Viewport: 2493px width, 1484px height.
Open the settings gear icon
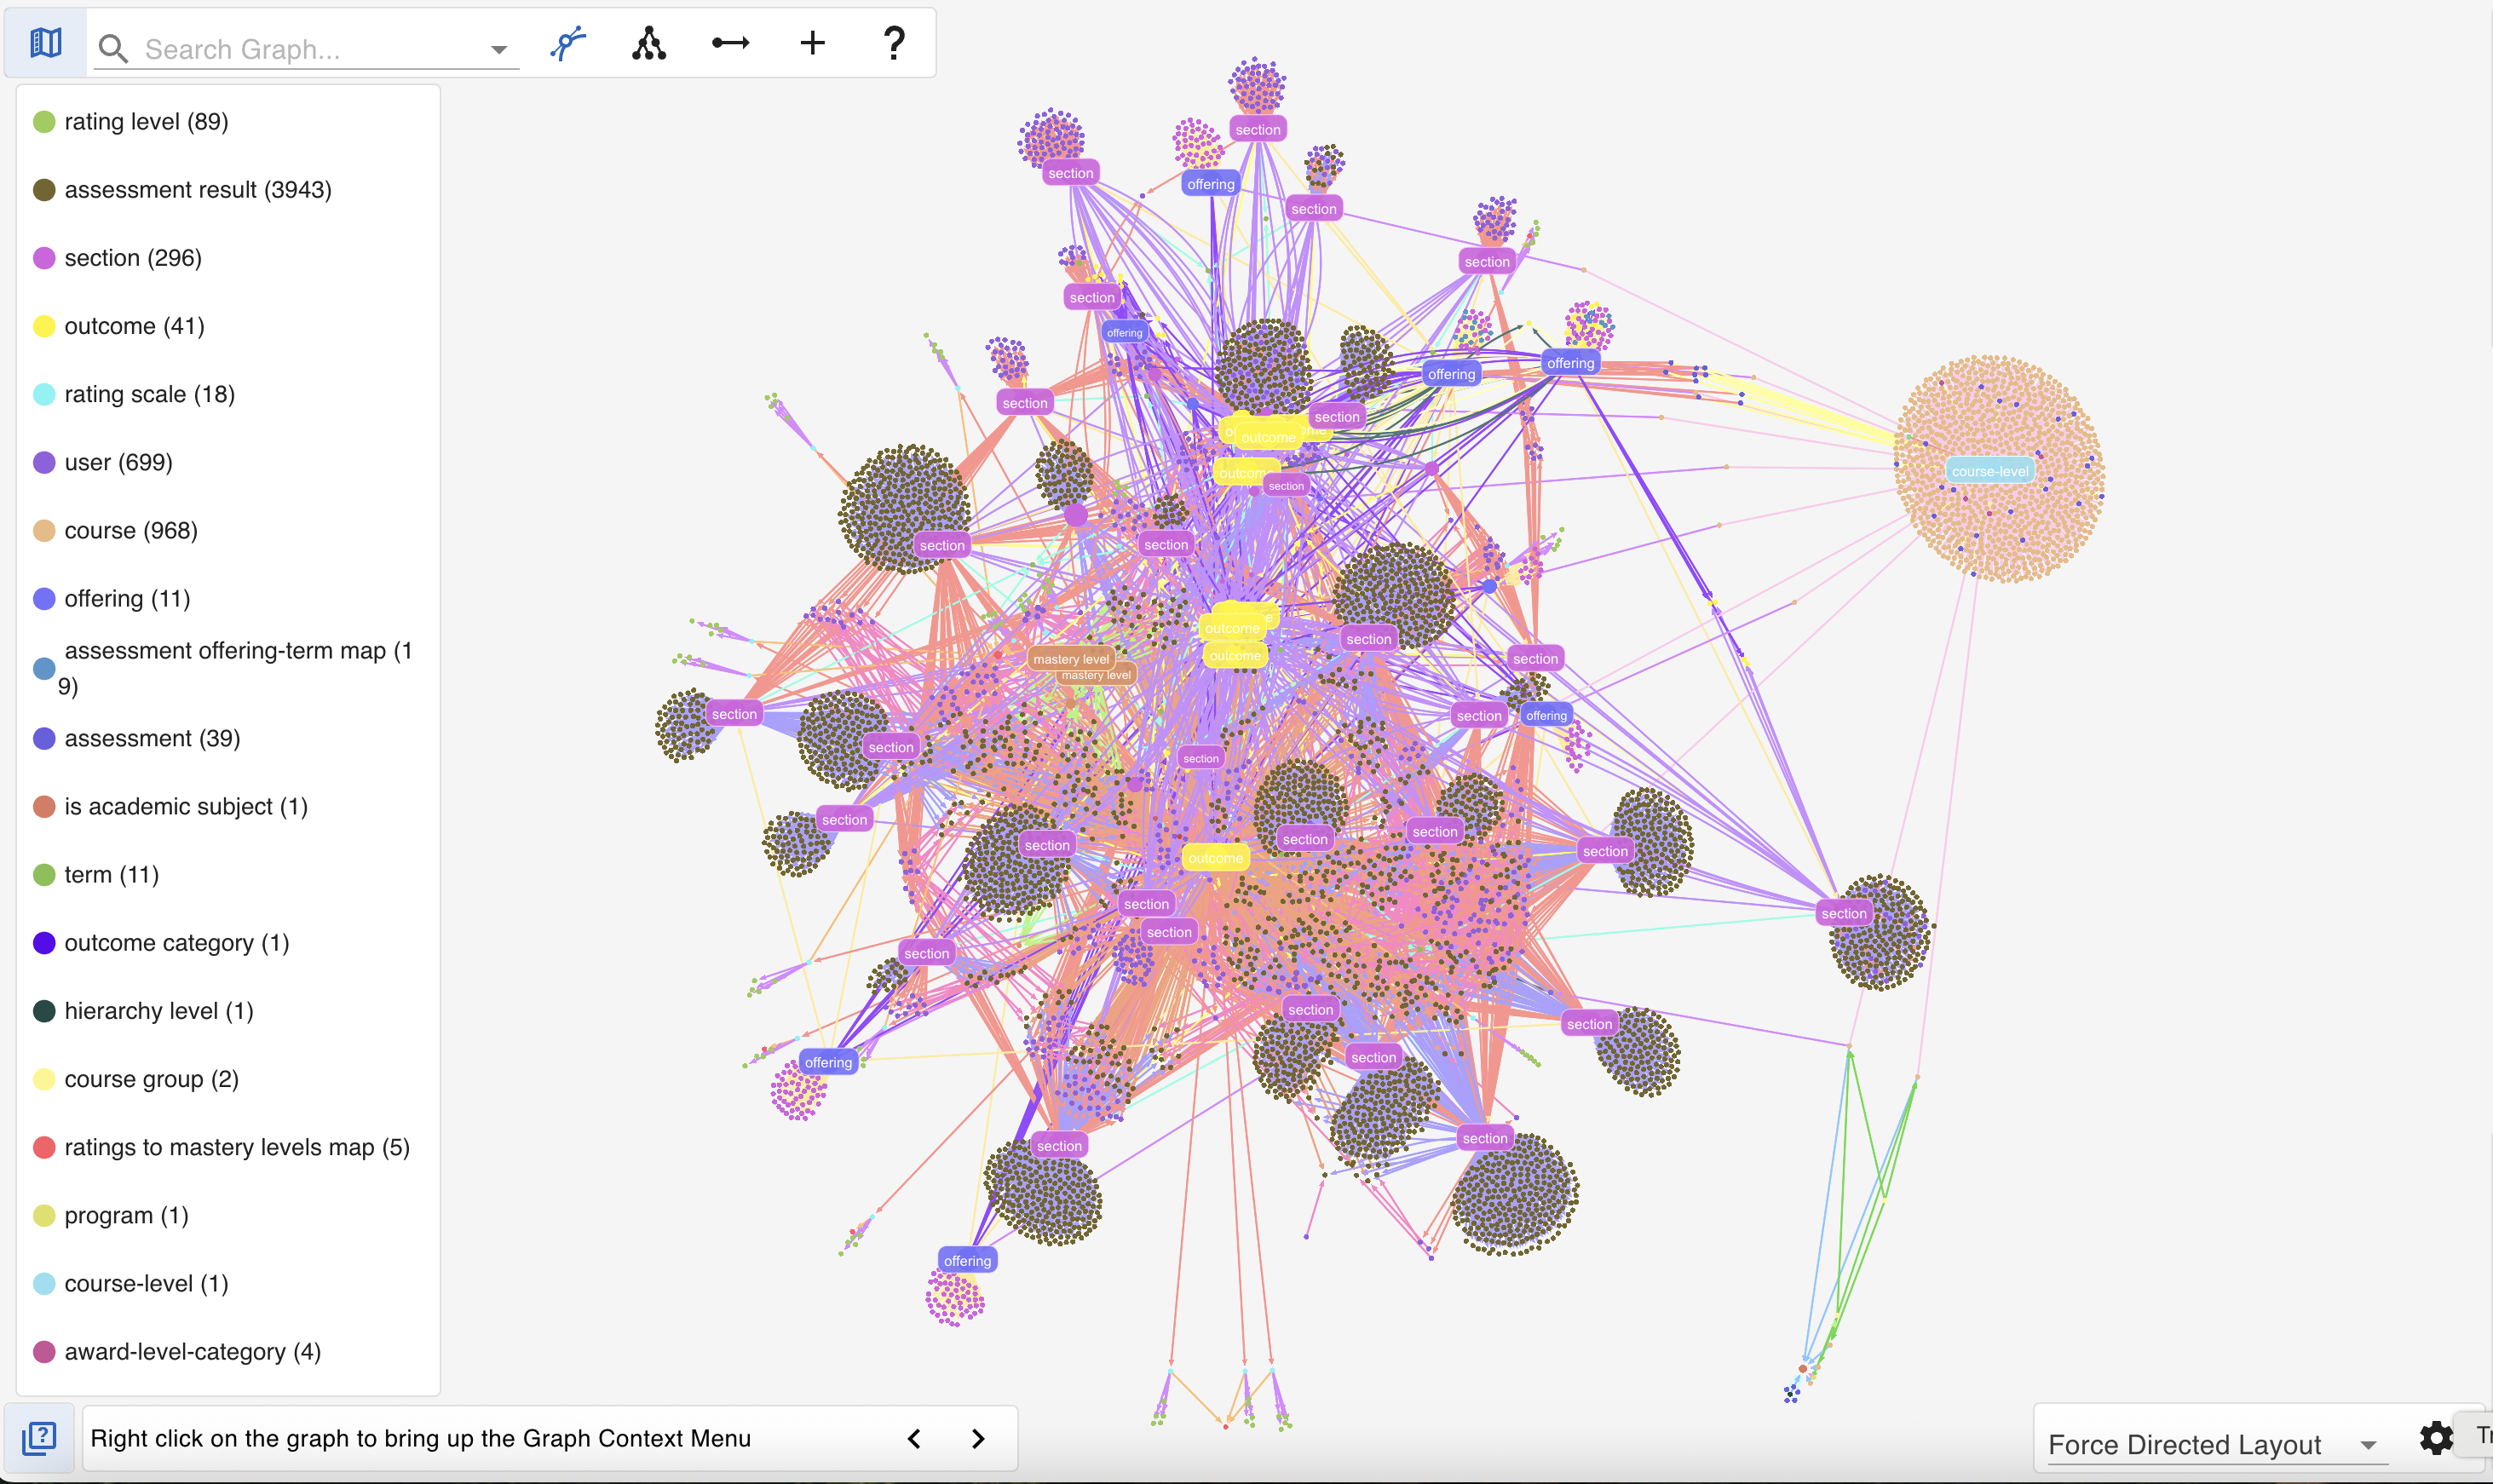2436,1438
